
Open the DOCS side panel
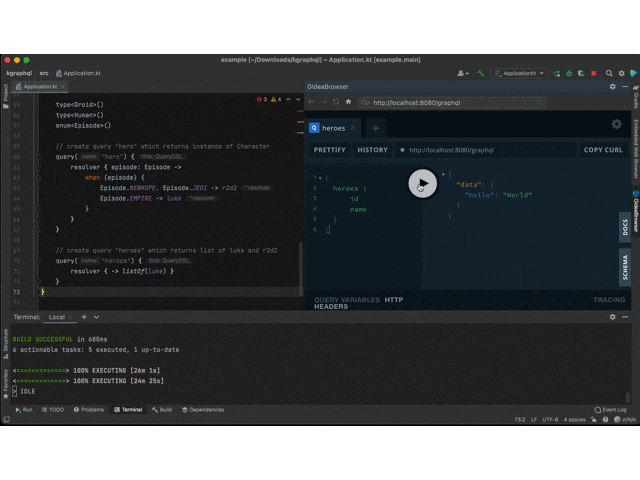pyautogui.click(x=625, y=227)
